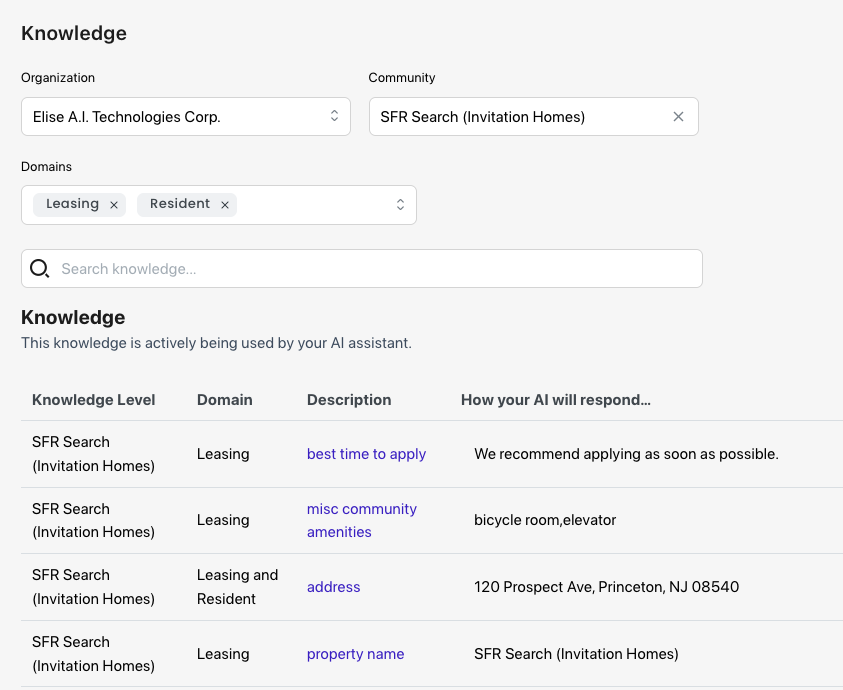Open the misc community amenities link
Image resolution: width=843 pixels, height=690 pixels.
point(362,520)
